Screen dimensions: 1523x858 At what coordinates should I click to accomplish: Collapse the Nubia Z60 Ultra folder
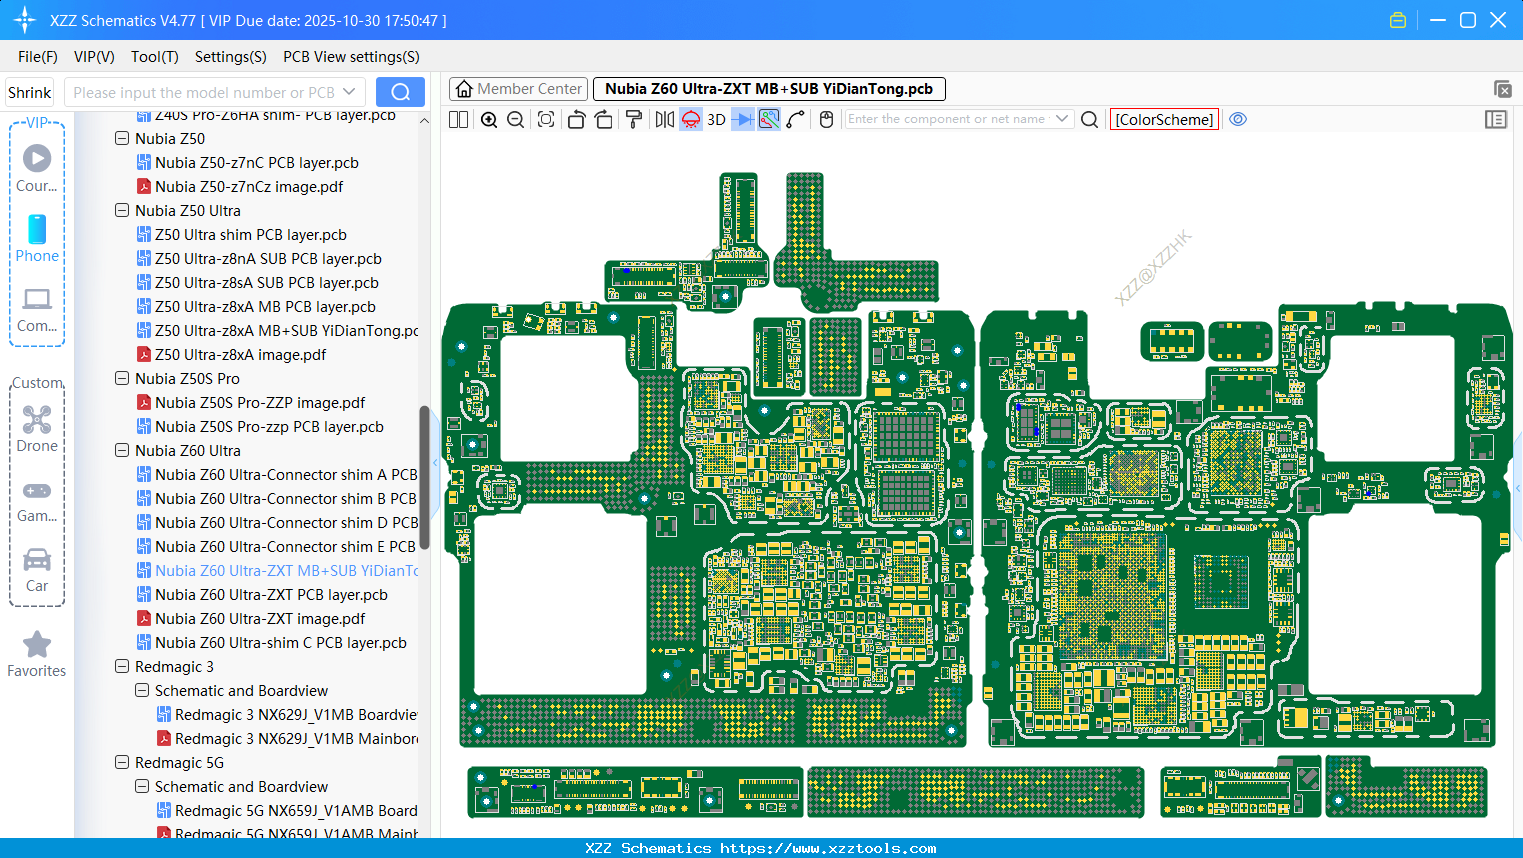click(x=122, y=451)
